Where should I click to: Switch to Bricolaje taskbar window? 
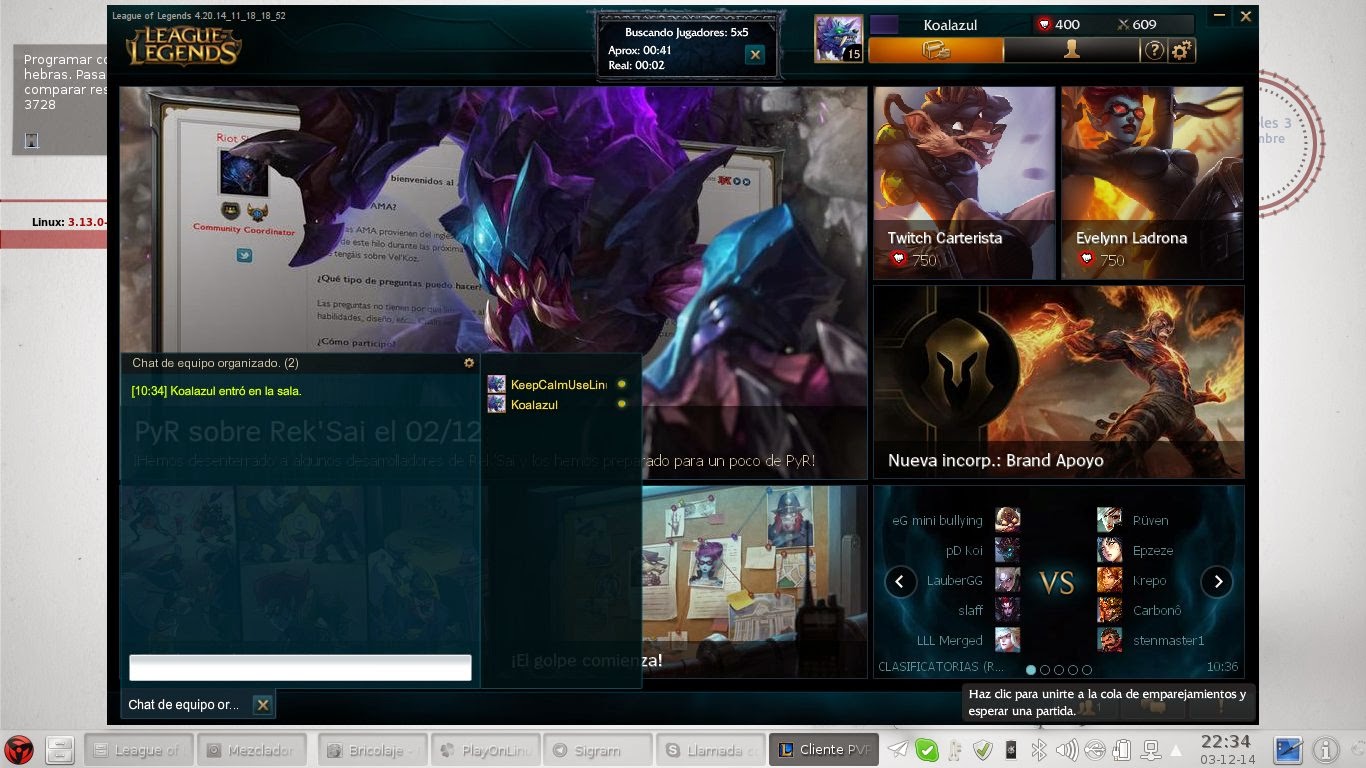pos(373,749)
